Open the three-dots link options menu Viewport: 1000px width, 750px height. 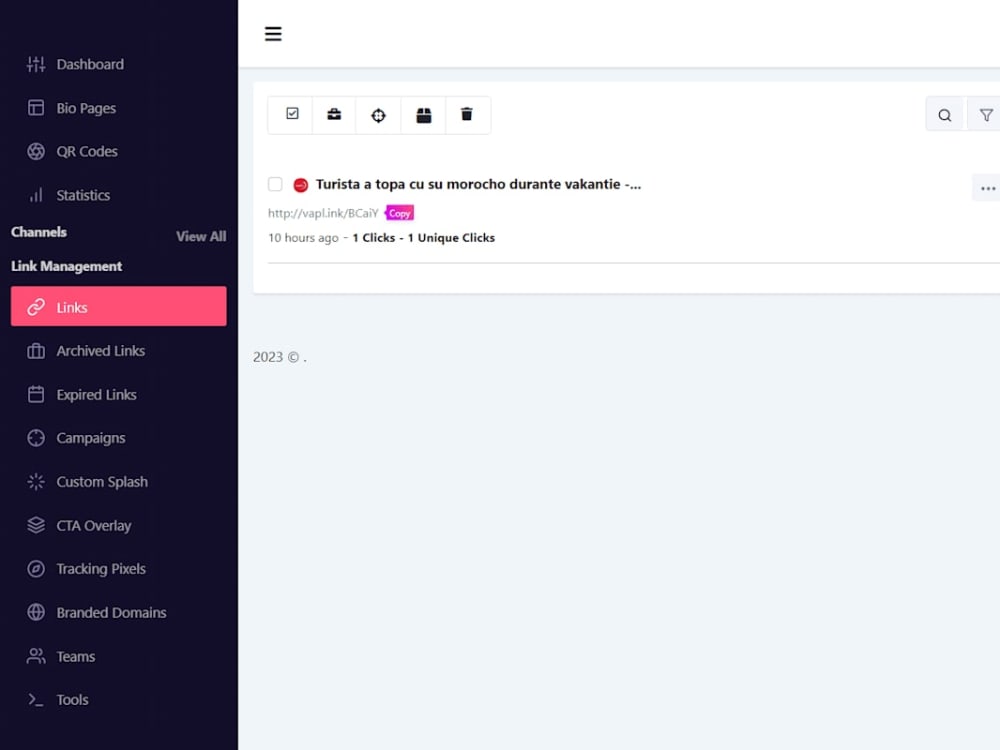point(987,188)
